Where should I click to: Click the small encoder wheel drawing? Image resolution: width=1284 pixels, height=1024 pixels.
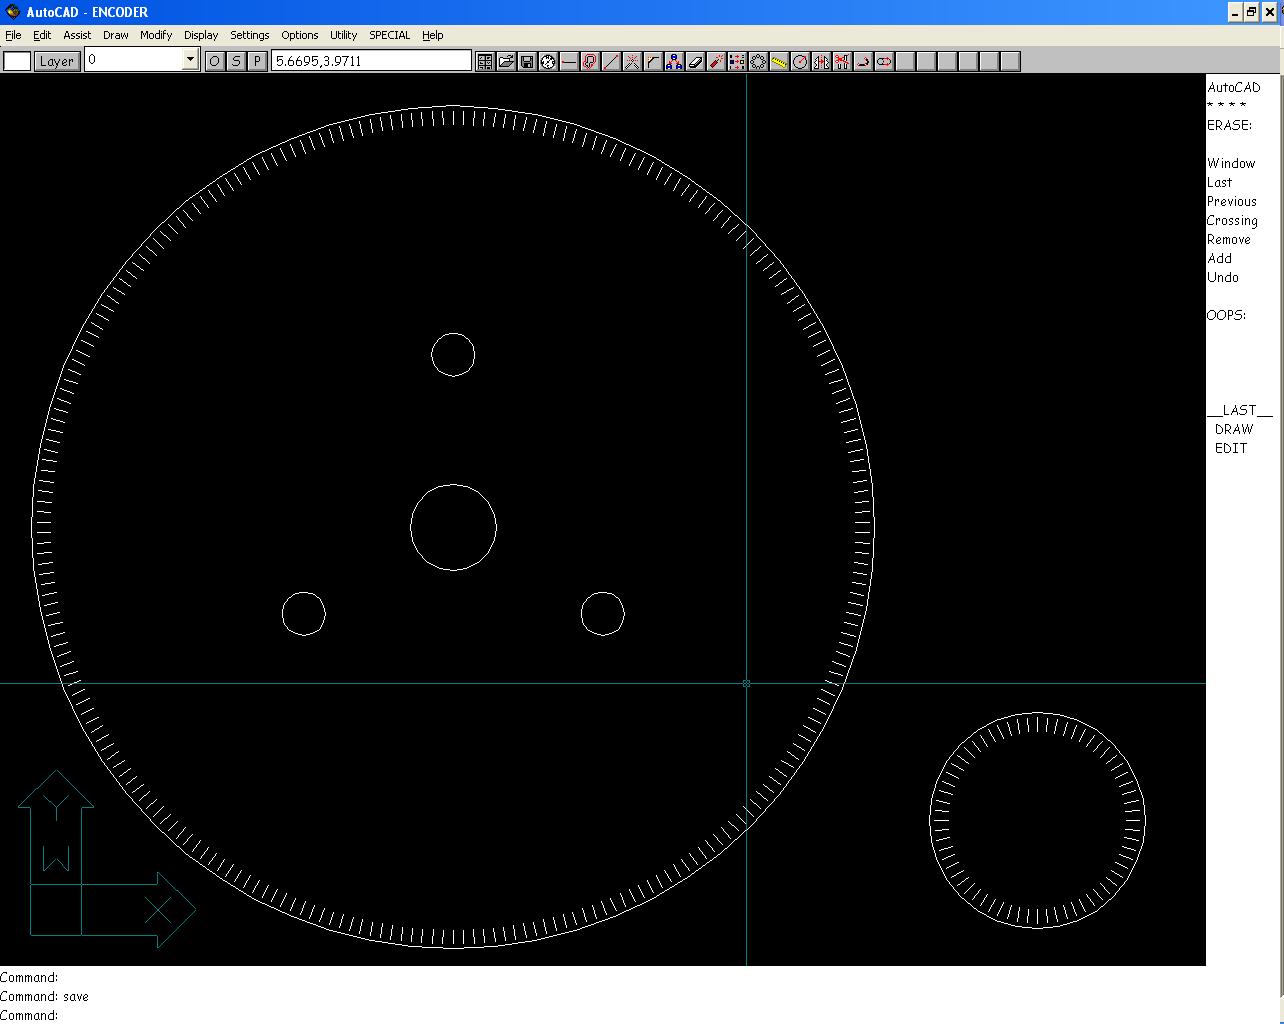(x=1038, y=820)
